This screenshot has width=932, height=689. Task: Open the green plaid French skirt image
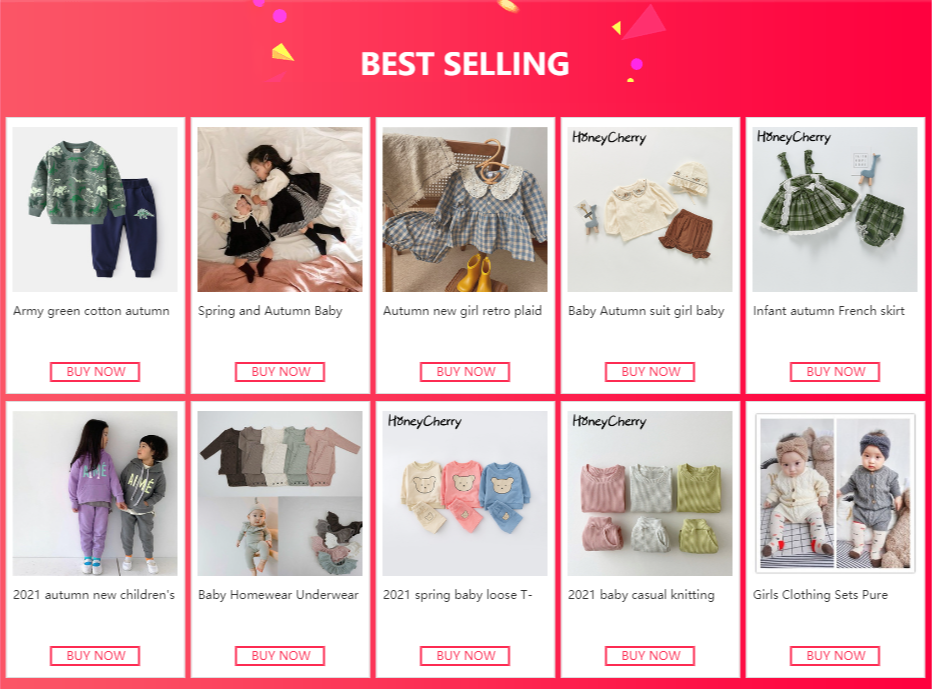click(835, 209)
